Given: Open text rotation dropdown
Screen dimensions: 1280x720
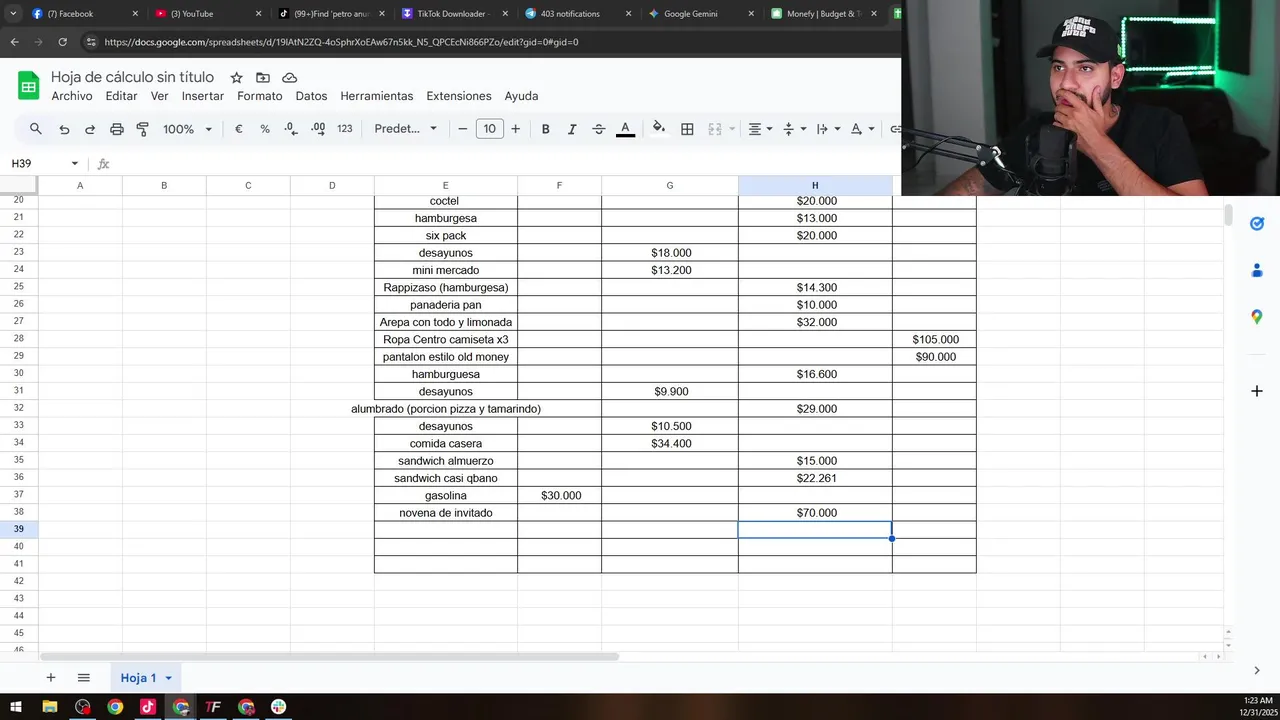Looking at the screenshot, I should point(862,129).
